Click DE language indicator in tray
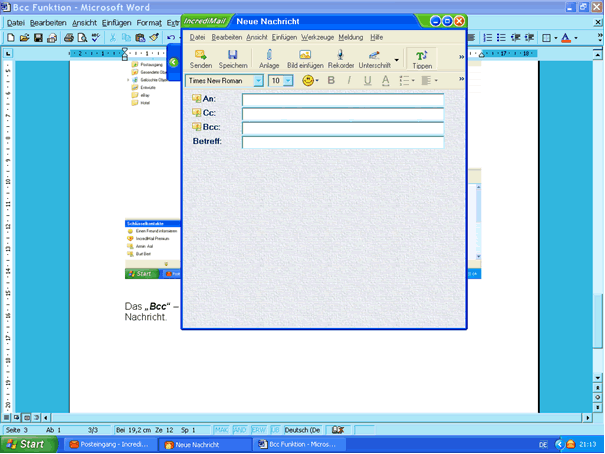 pos(543,445)
